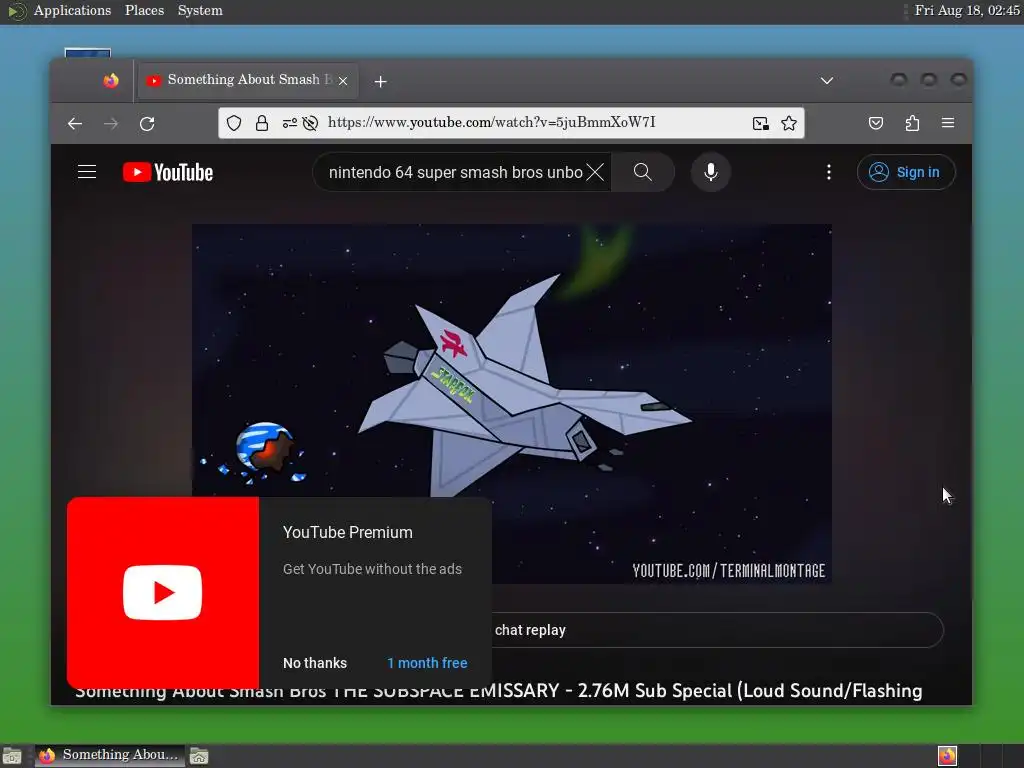
Task: Expand the list all tabs dropdown
Action: (827, 80)
